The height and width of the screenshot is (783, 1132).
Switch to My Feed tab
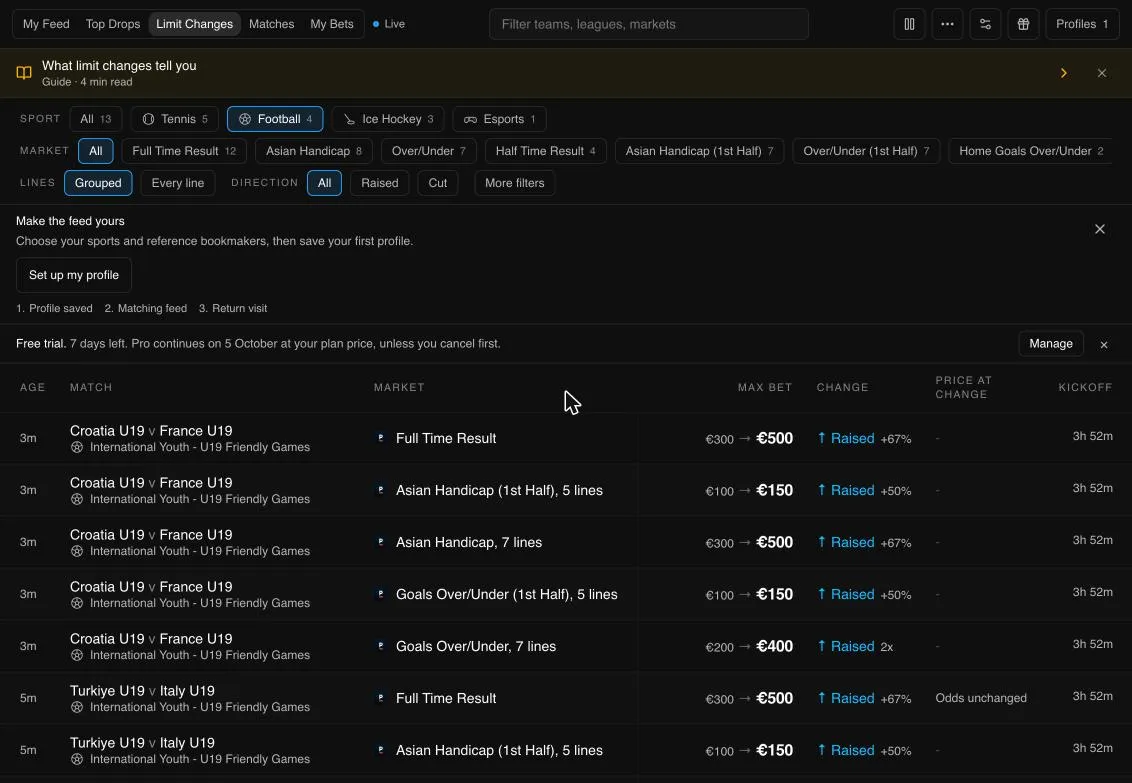(x=46, y=24)
